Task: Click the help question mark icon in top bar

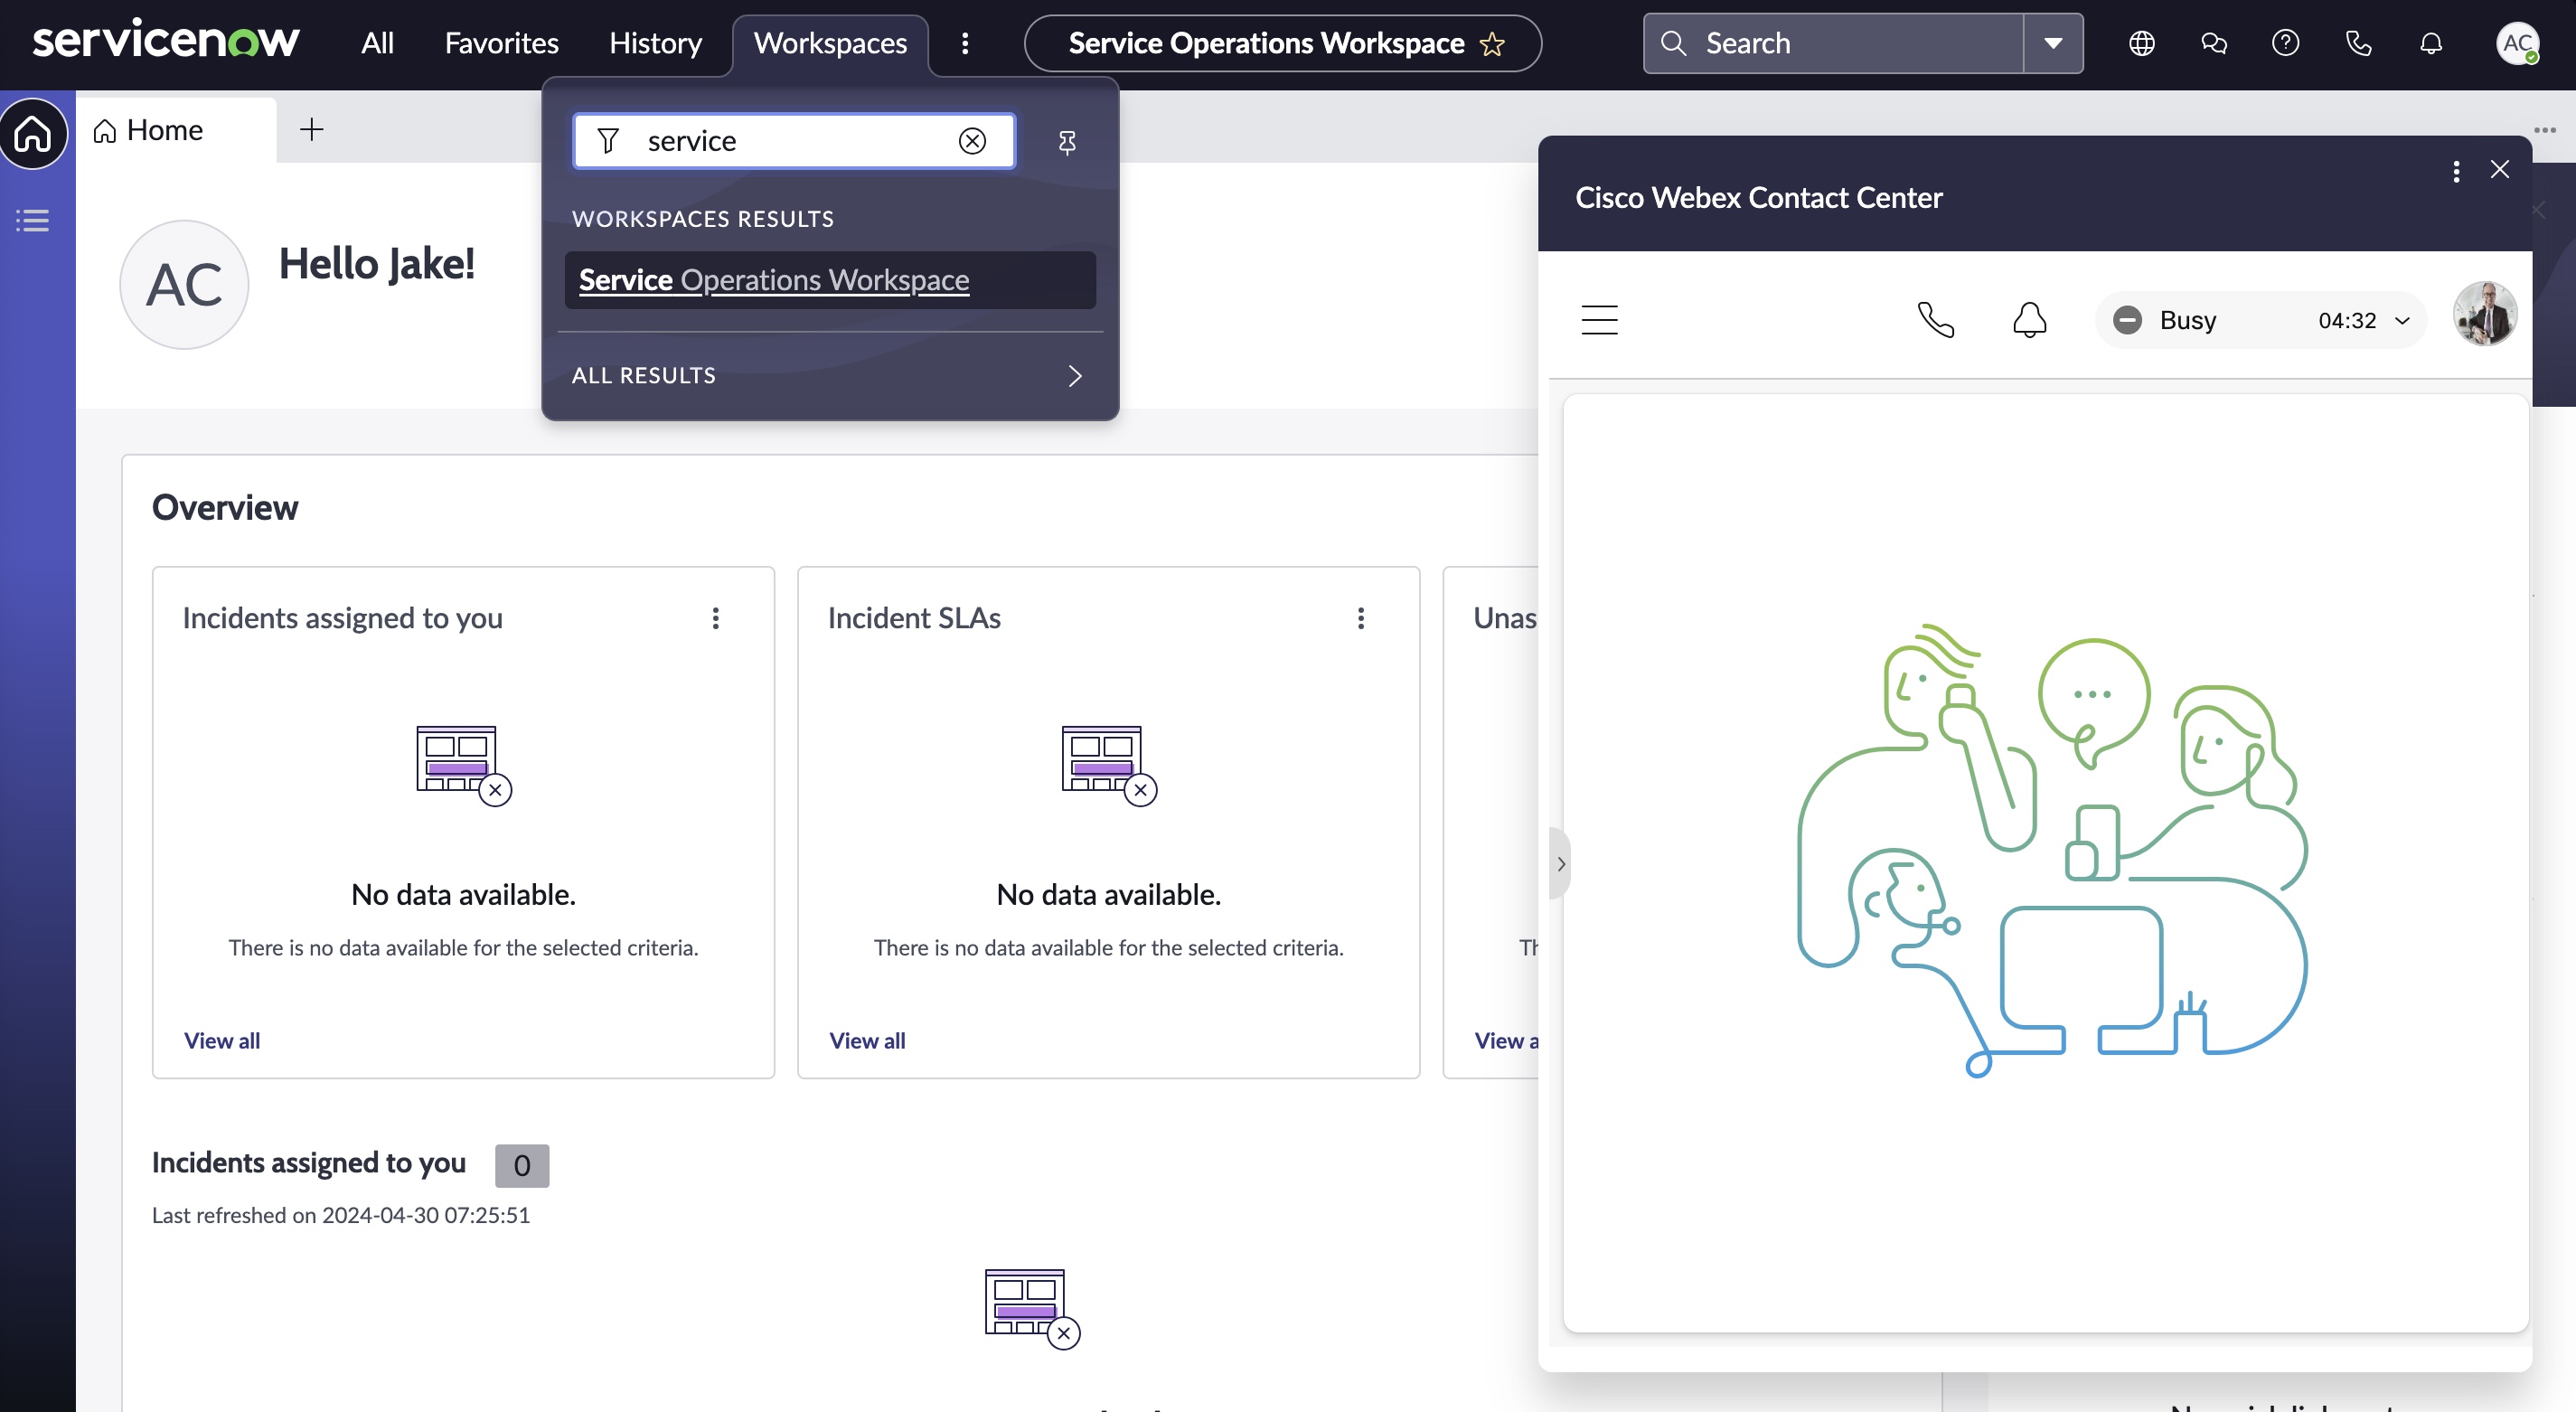Action: click(x=2286, y=42)
